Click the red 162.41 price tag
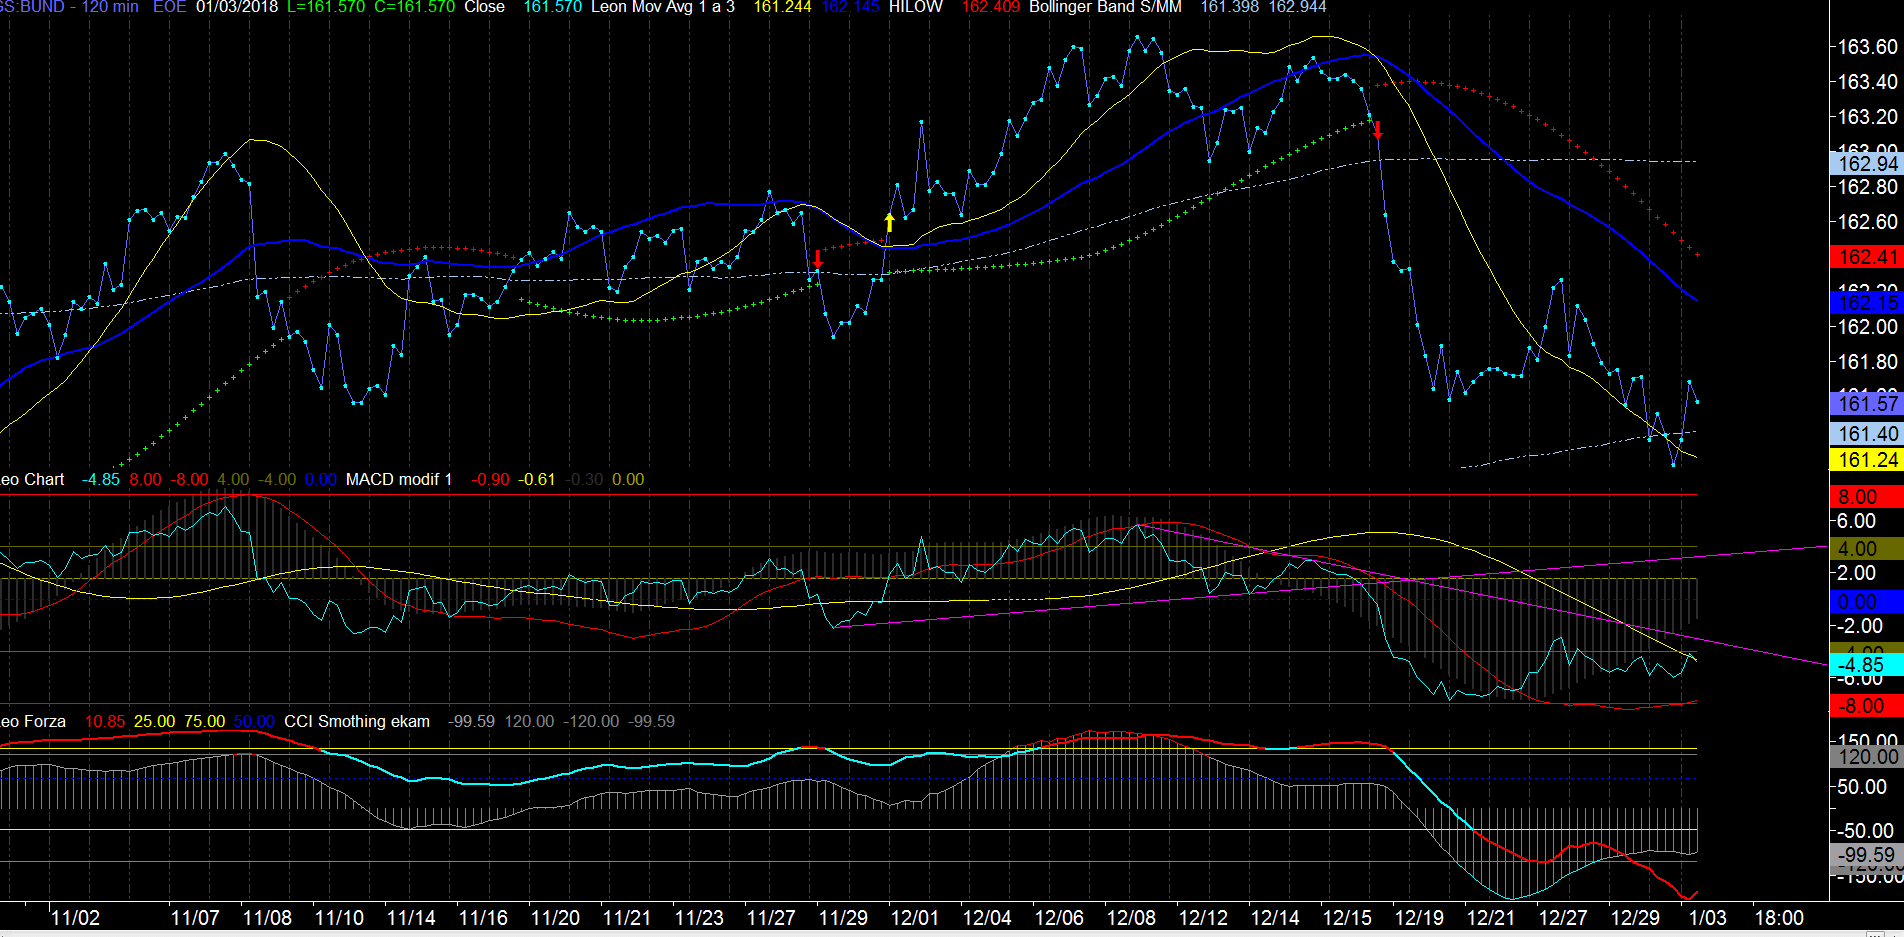The width and height of the screenshot is (1904, 937). 1867,257
